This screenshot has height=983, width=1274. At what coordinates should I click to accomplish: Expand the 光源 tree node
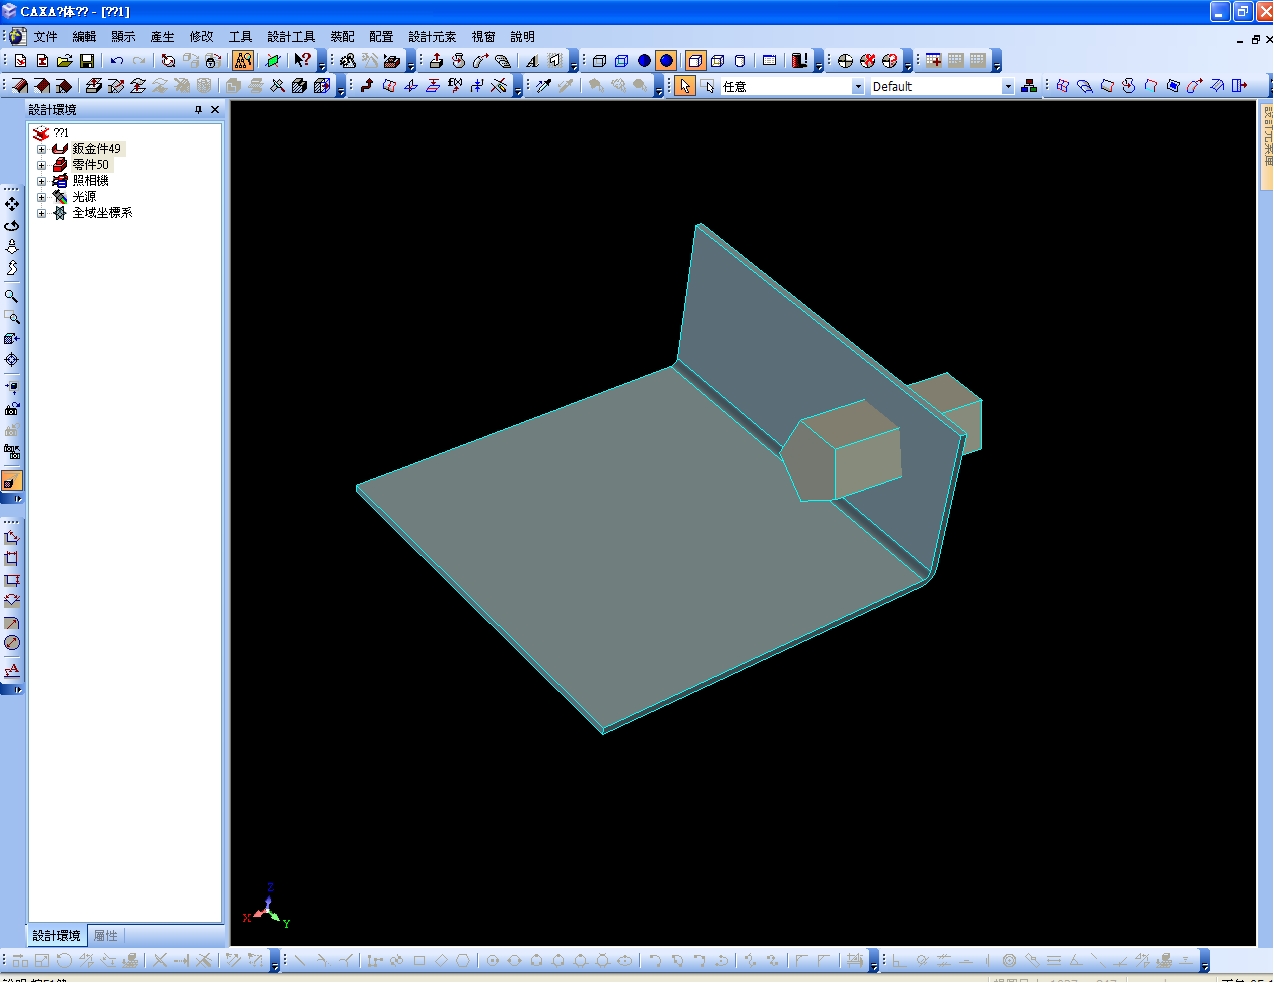(42, 197)
